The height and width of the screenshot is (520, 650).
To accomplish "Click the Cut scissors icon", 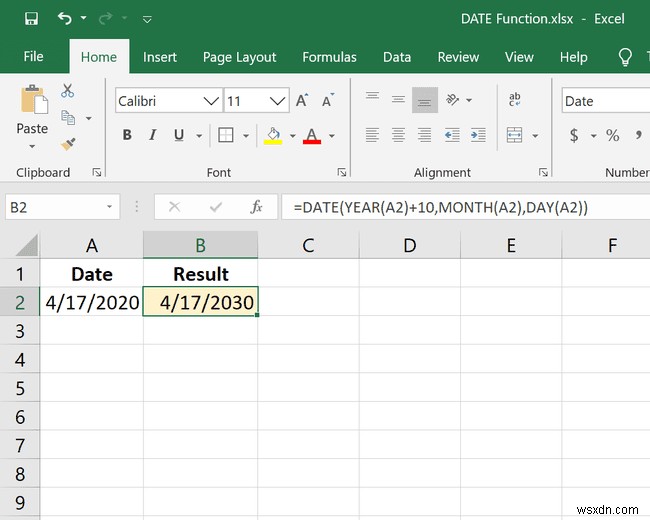I will point(67,91).
